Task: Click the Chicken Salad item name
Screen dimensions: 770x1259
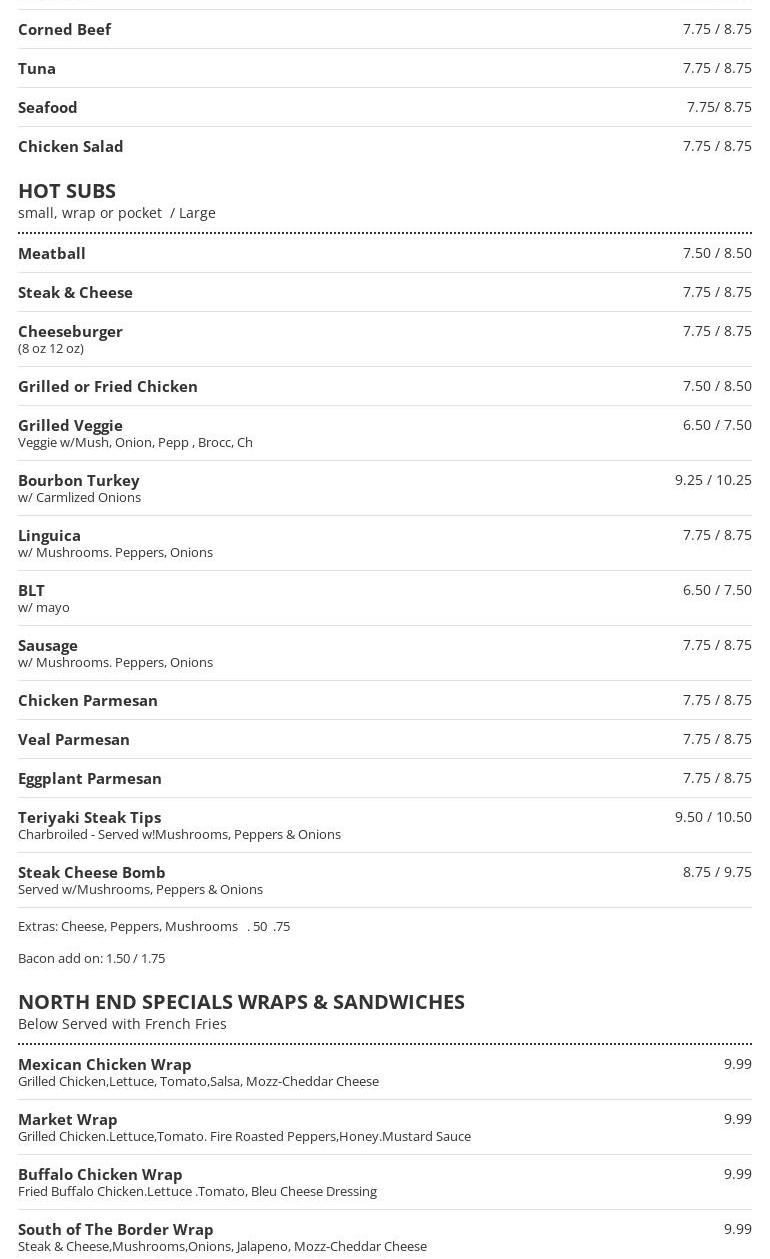Action: coord(70,146)
